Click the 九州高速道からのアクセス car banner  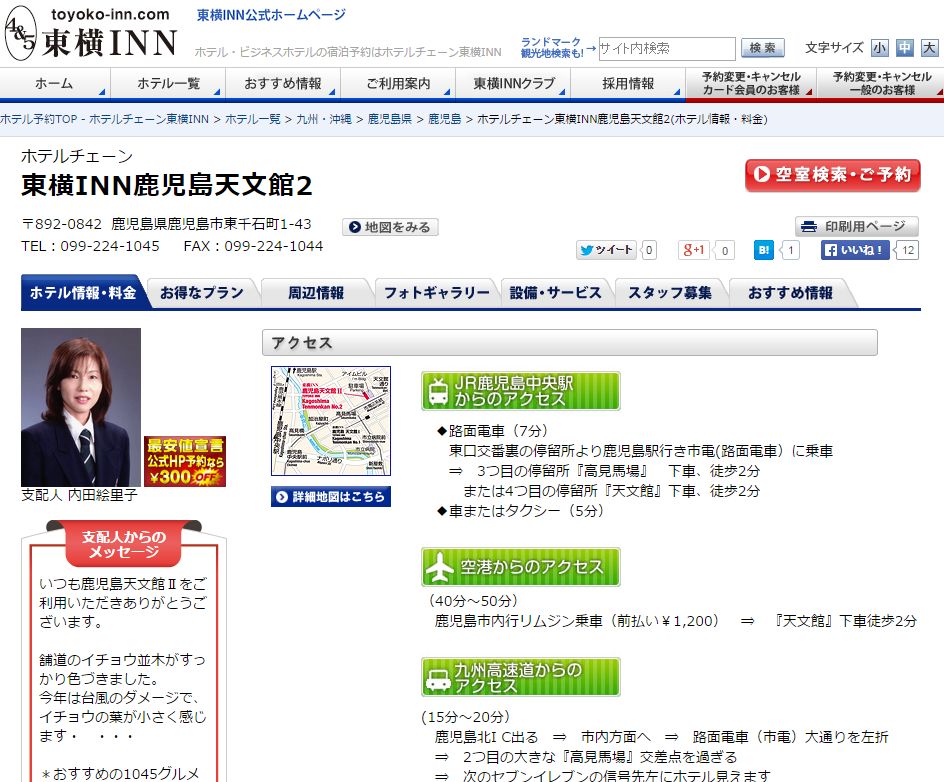pyautogui.click(x=521, y=677)
